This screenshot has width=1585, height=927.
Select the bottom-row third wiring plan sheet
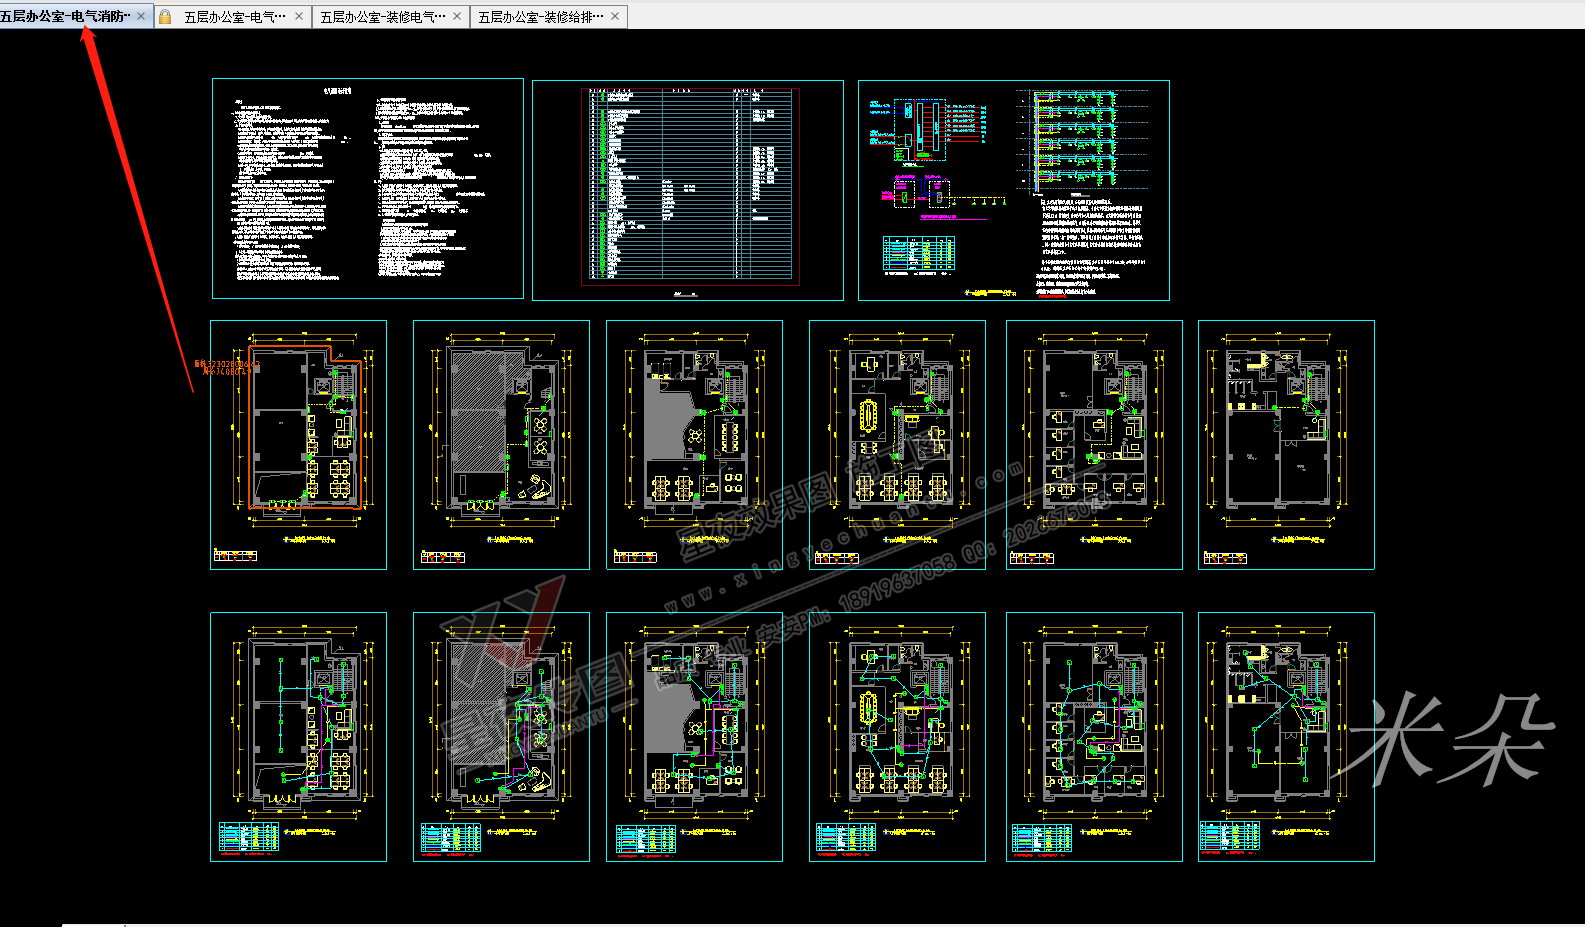[x=694, y=737]
